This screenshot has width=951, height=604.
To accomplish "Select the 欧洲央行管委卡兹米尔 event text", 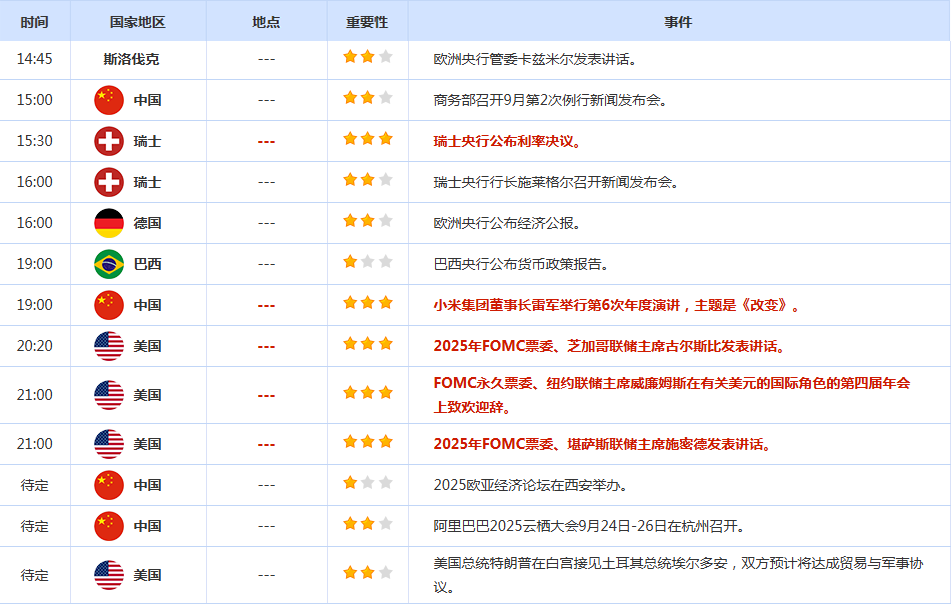I will 535,59.
